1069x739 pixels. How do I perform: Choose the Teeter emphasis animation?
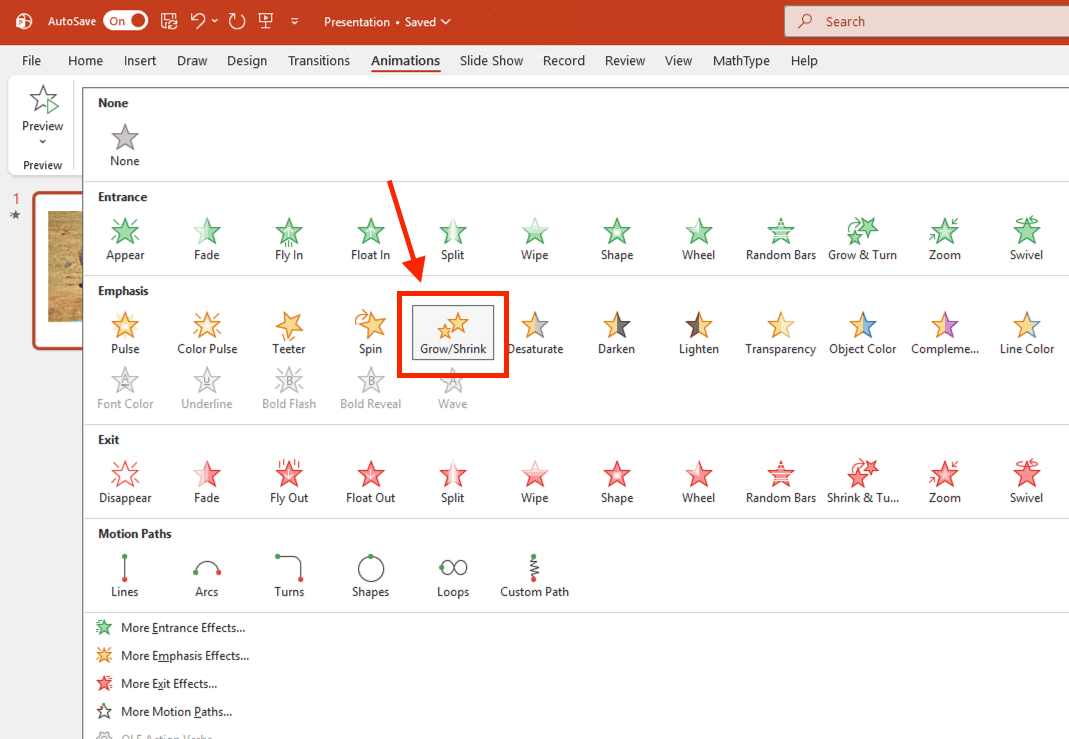coord(289,333)
